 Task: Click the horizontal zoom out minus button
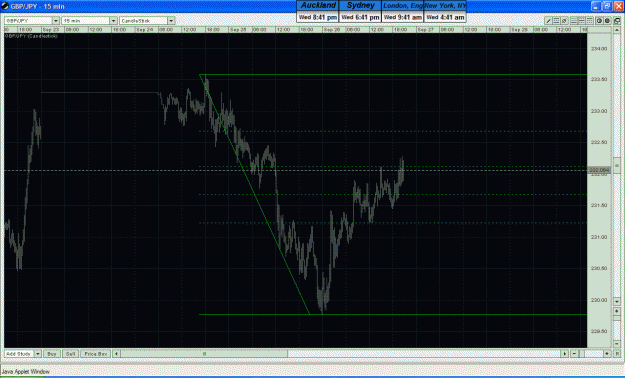click(574, 354)
